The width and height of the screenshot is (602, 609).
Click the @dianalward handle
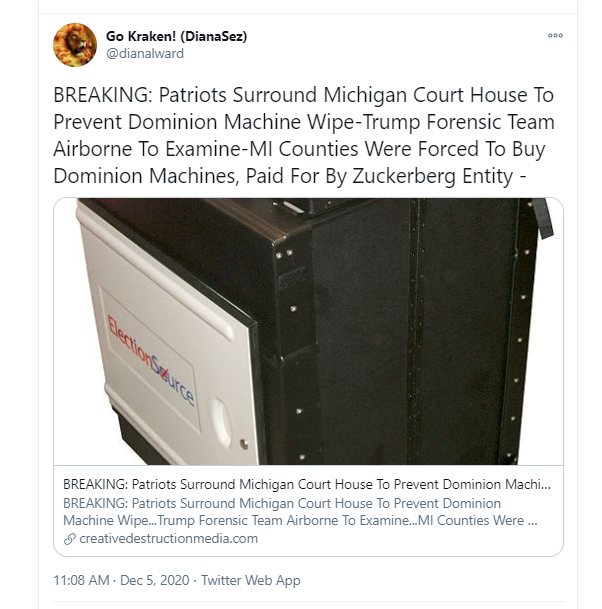click(145, 53)
